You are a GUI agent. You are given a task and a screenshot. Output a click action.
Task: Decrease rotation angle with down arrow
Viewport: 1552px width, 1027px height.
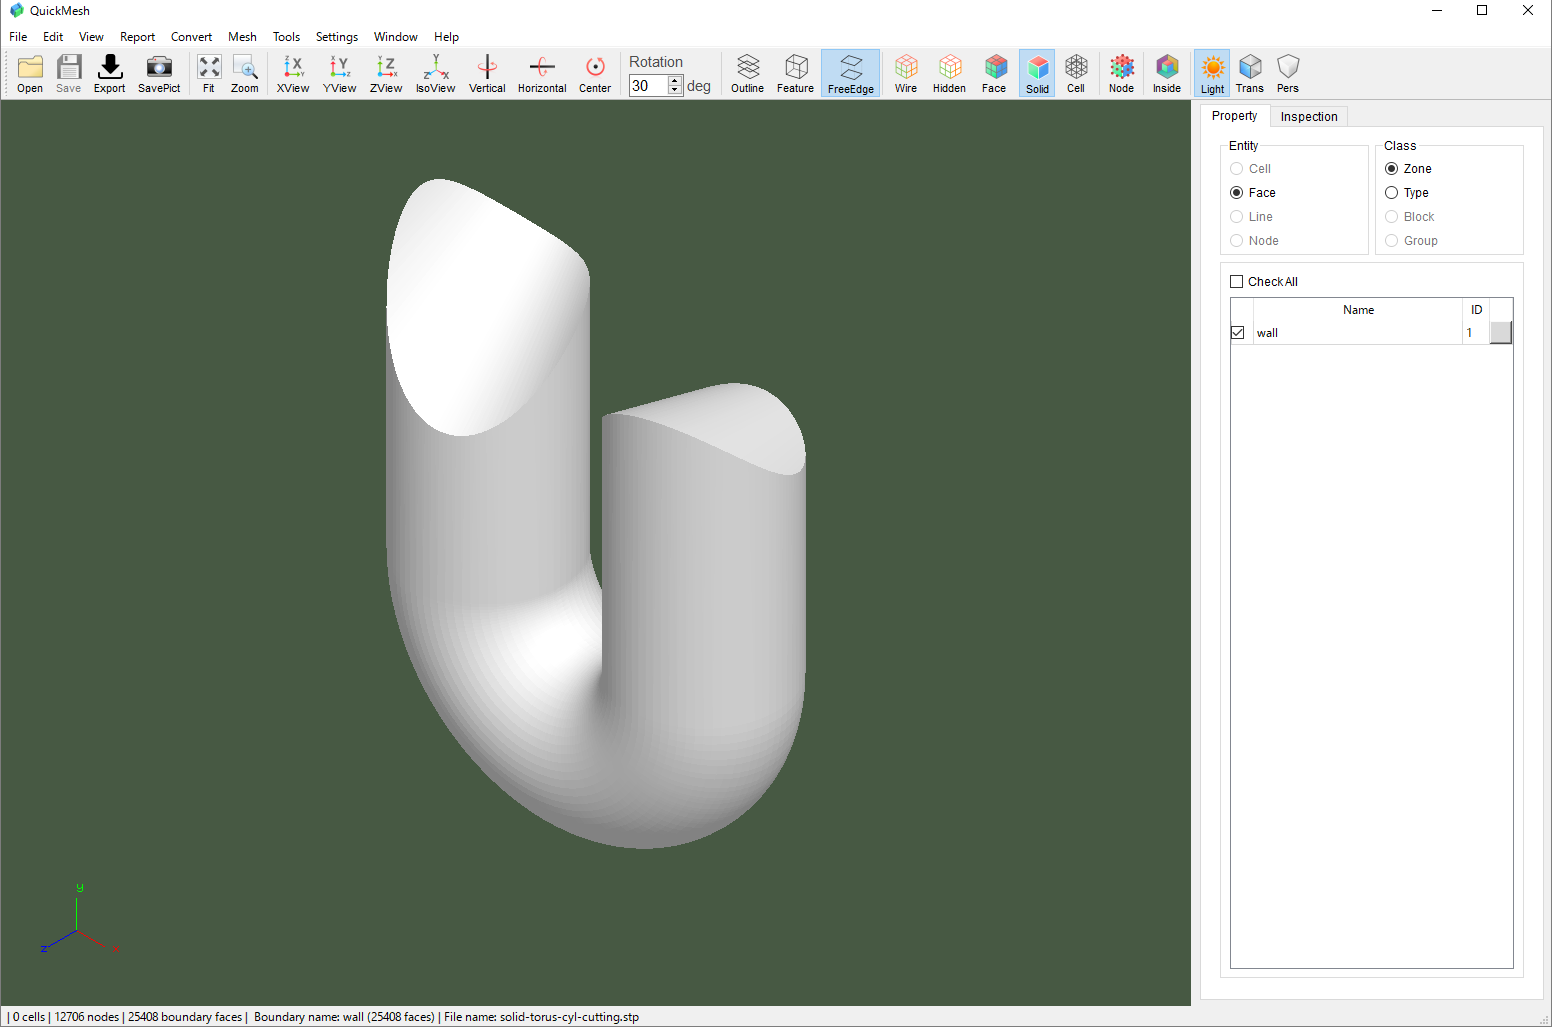tap(675, 91)
